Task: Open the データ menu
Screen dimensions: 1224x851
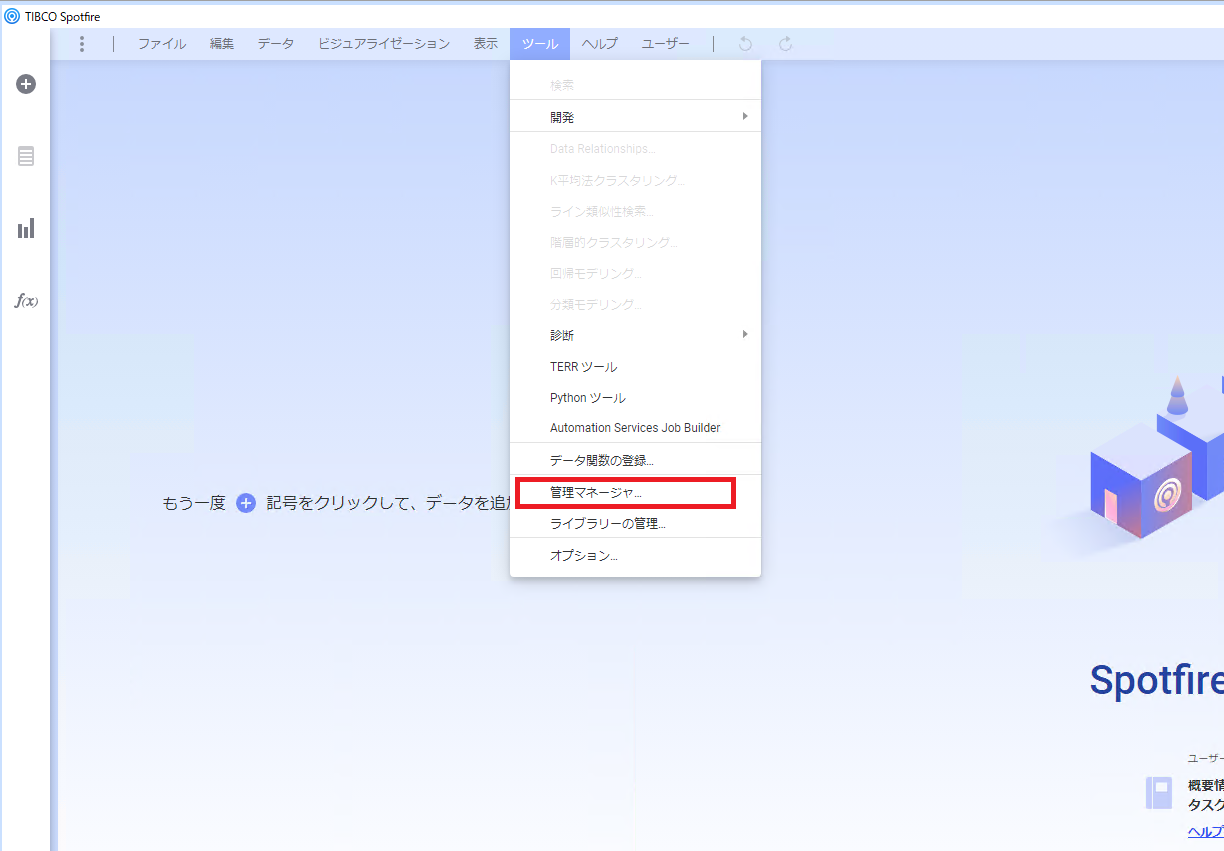Action: (276, 44)
